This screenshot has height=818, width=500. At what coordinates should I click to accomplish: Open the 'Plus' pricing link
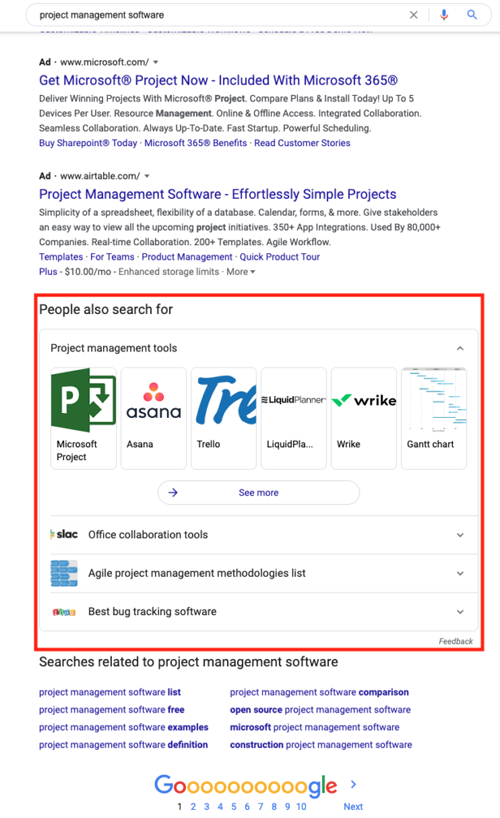click(x=48, y=272)
